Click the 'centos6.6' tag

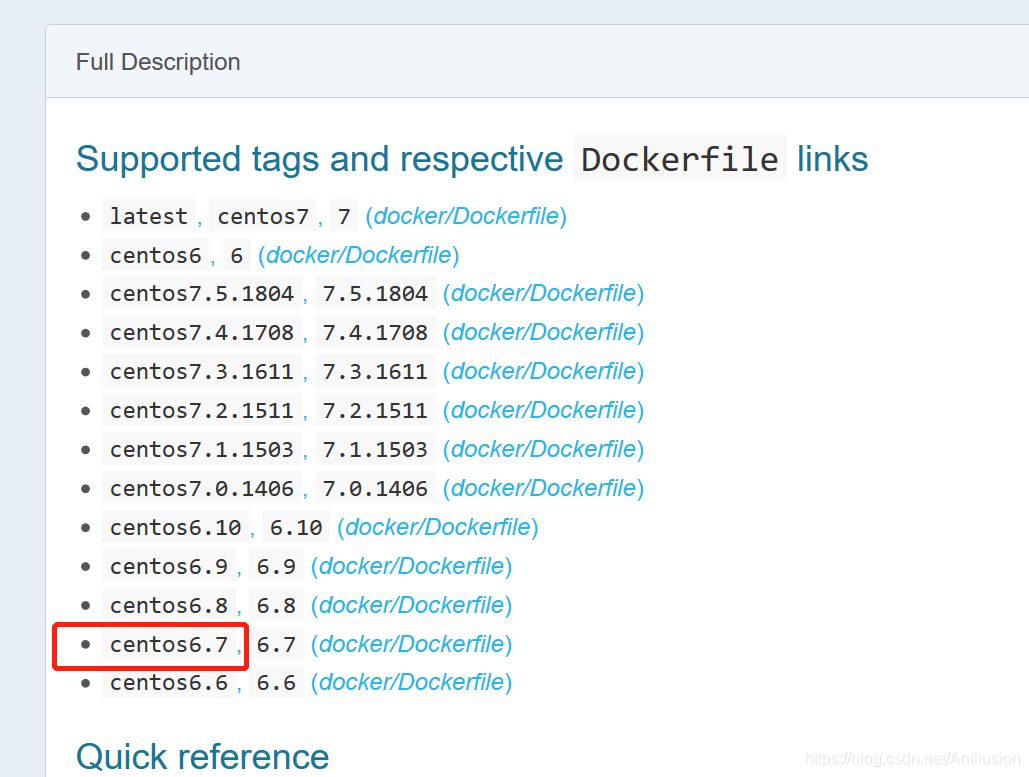[169, 682]
